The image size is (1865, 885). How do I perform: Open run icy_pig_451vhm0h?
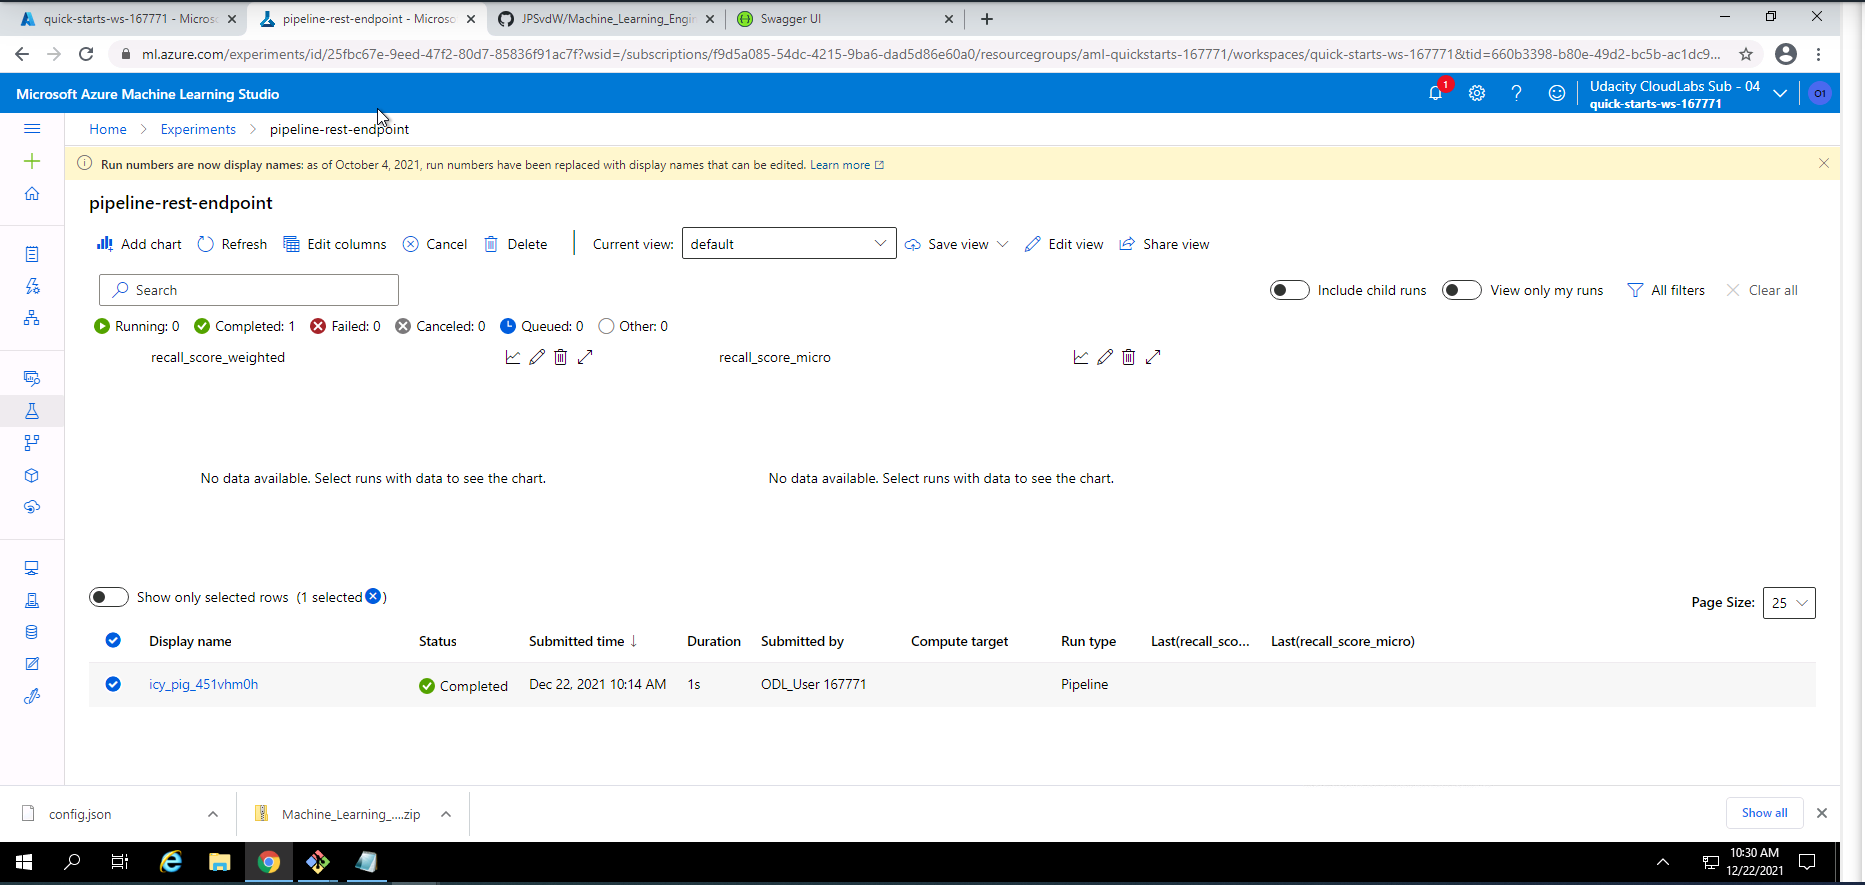(x=204, y=684)
